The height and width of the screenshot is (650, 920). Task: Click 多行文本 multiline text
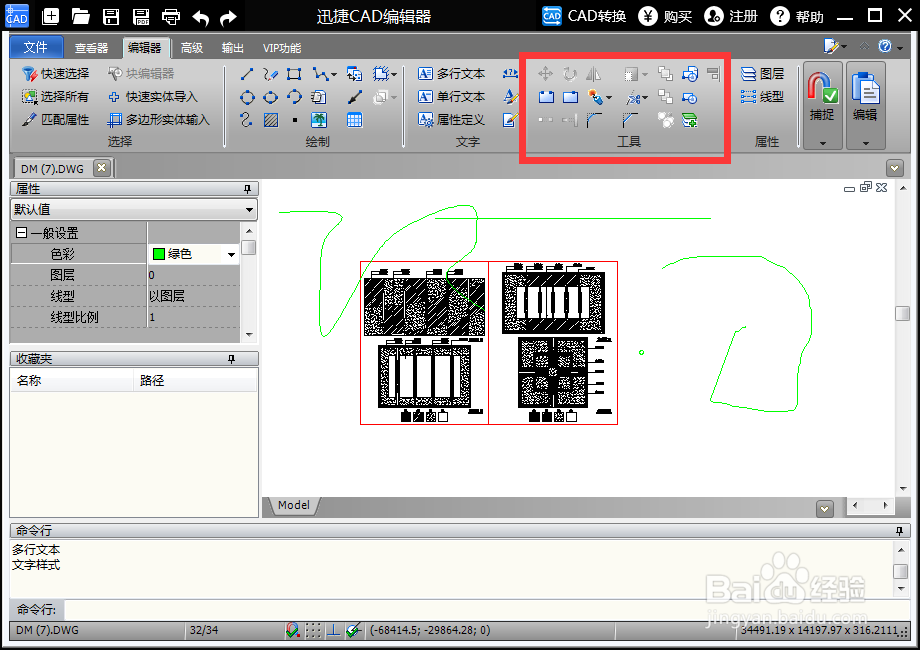pos(452,74)
